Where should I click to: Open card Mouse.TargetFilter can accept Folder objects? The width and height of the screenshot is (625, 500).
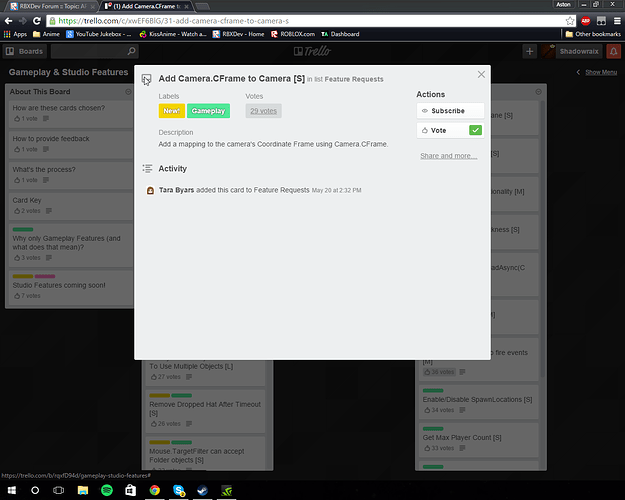tap(205, 453)
